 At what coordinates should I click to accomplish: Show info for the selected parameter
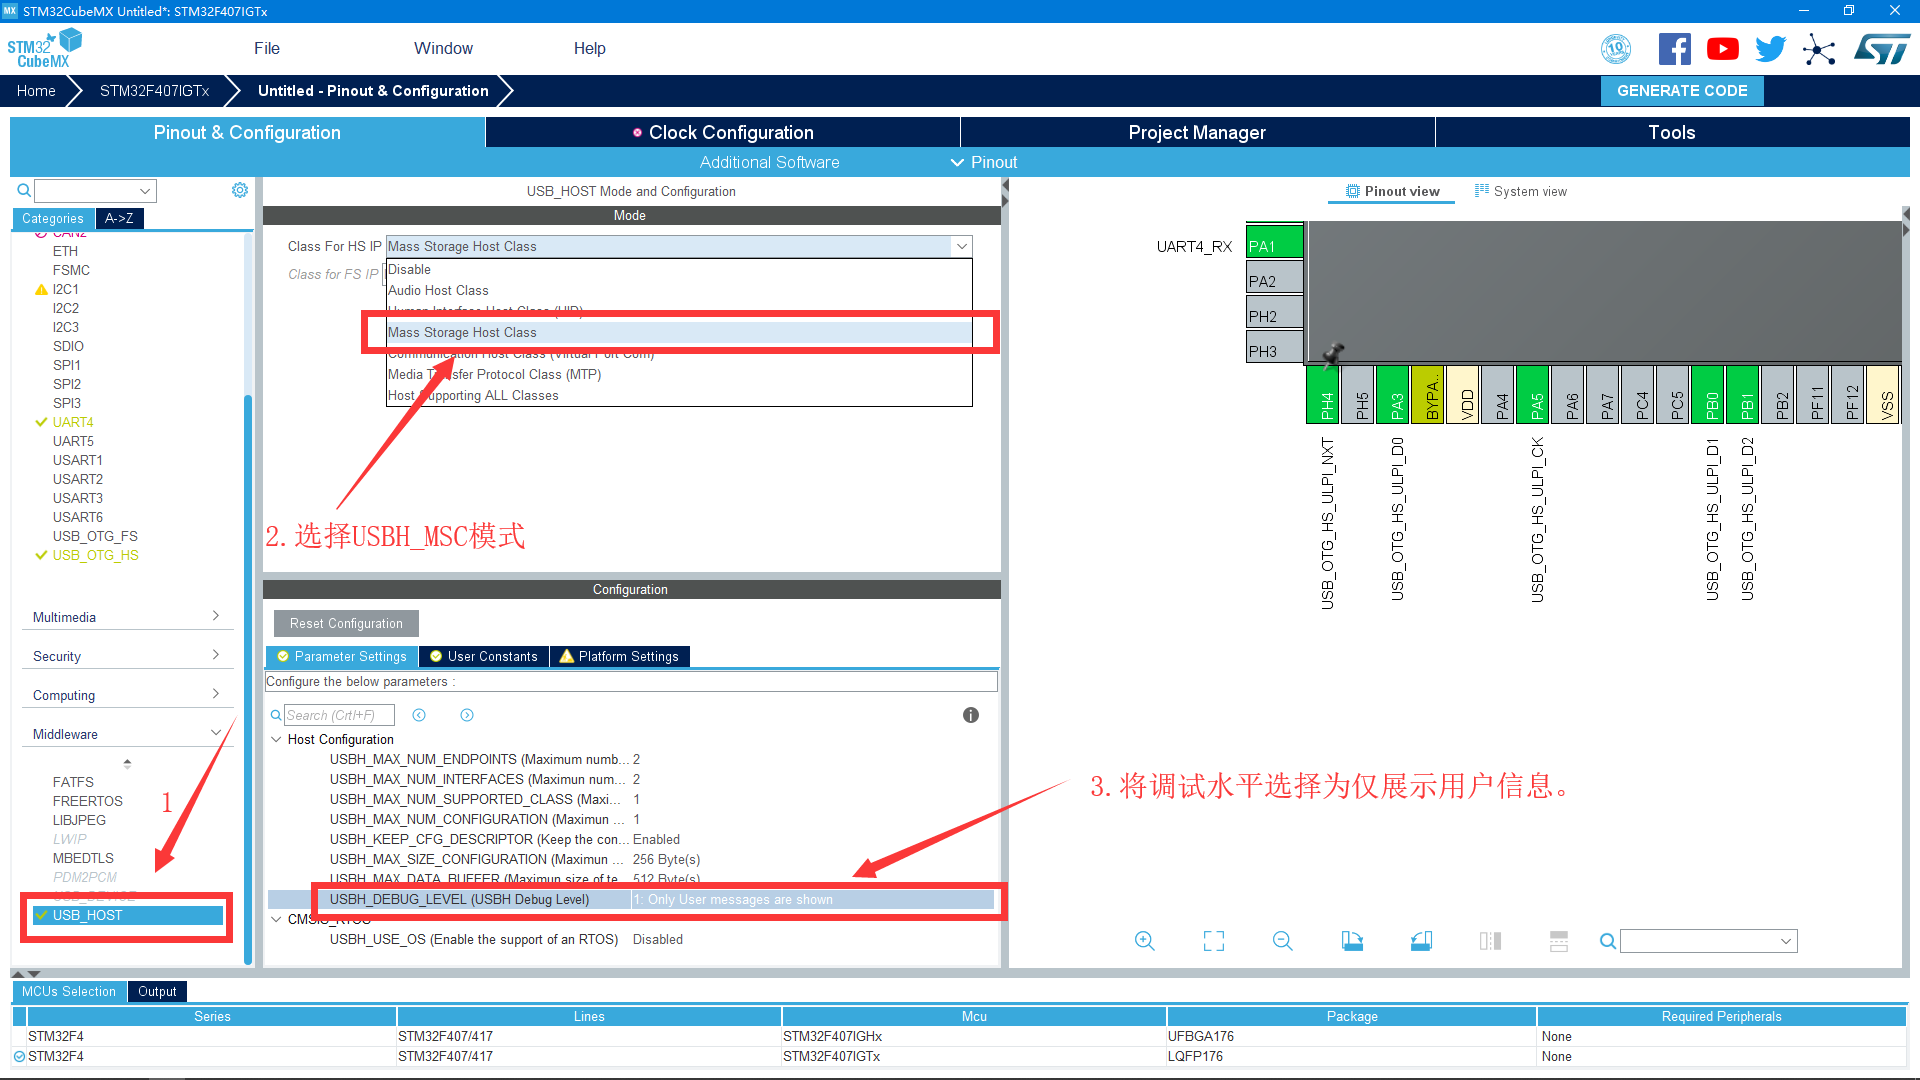click(970, 715)
